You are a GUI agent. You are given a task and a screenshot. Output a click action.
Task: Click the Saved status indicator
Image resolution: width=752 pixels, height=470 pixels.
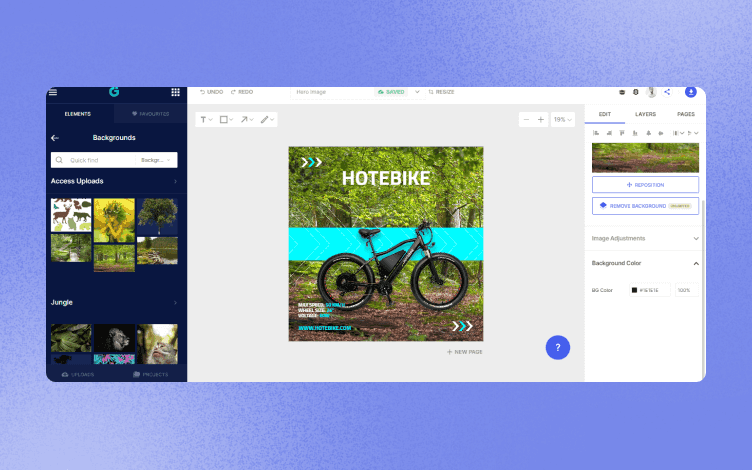coord(391,92)
